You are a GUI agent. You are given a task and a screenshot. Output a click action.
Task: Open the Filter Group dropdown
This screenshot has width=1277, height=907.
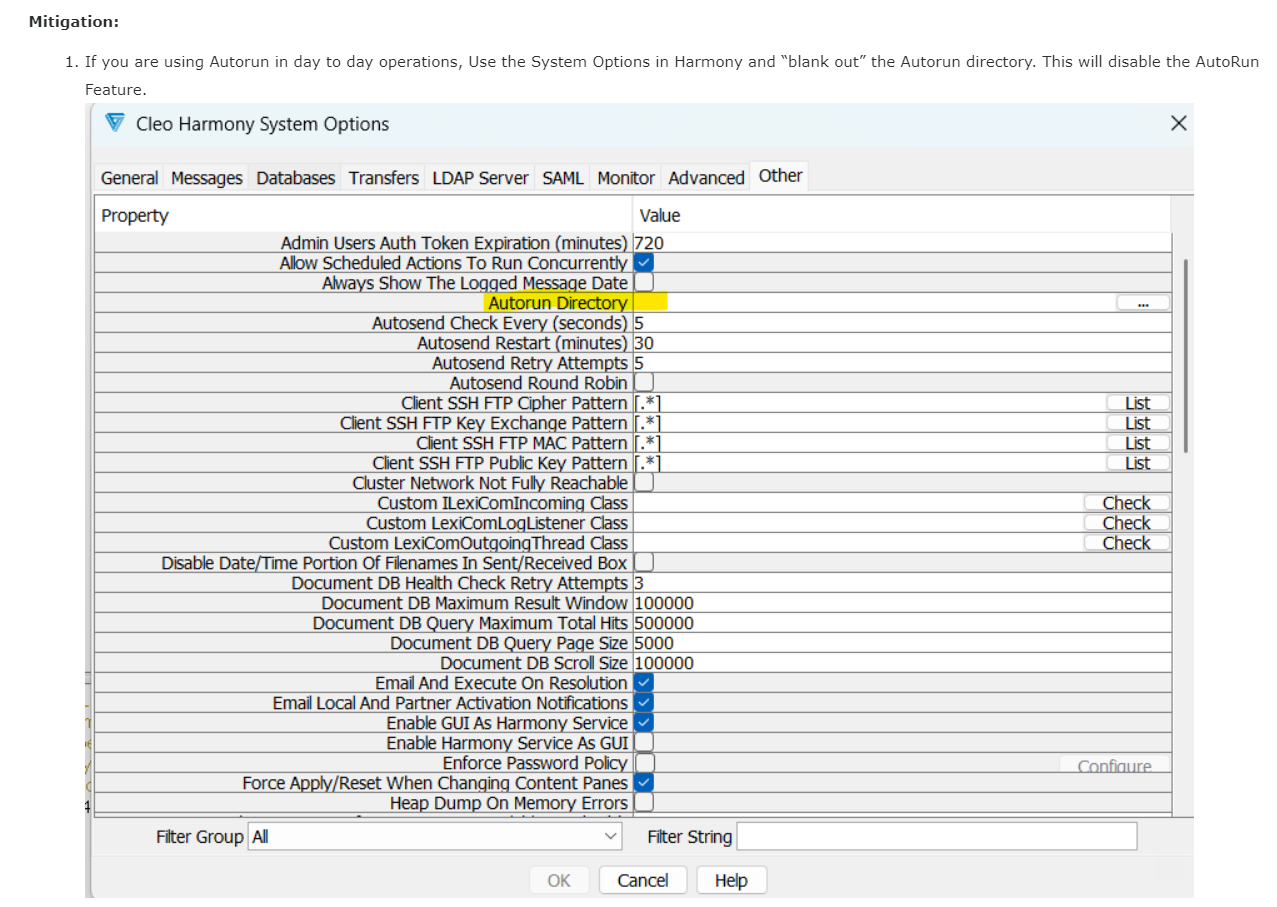[611, 836]
